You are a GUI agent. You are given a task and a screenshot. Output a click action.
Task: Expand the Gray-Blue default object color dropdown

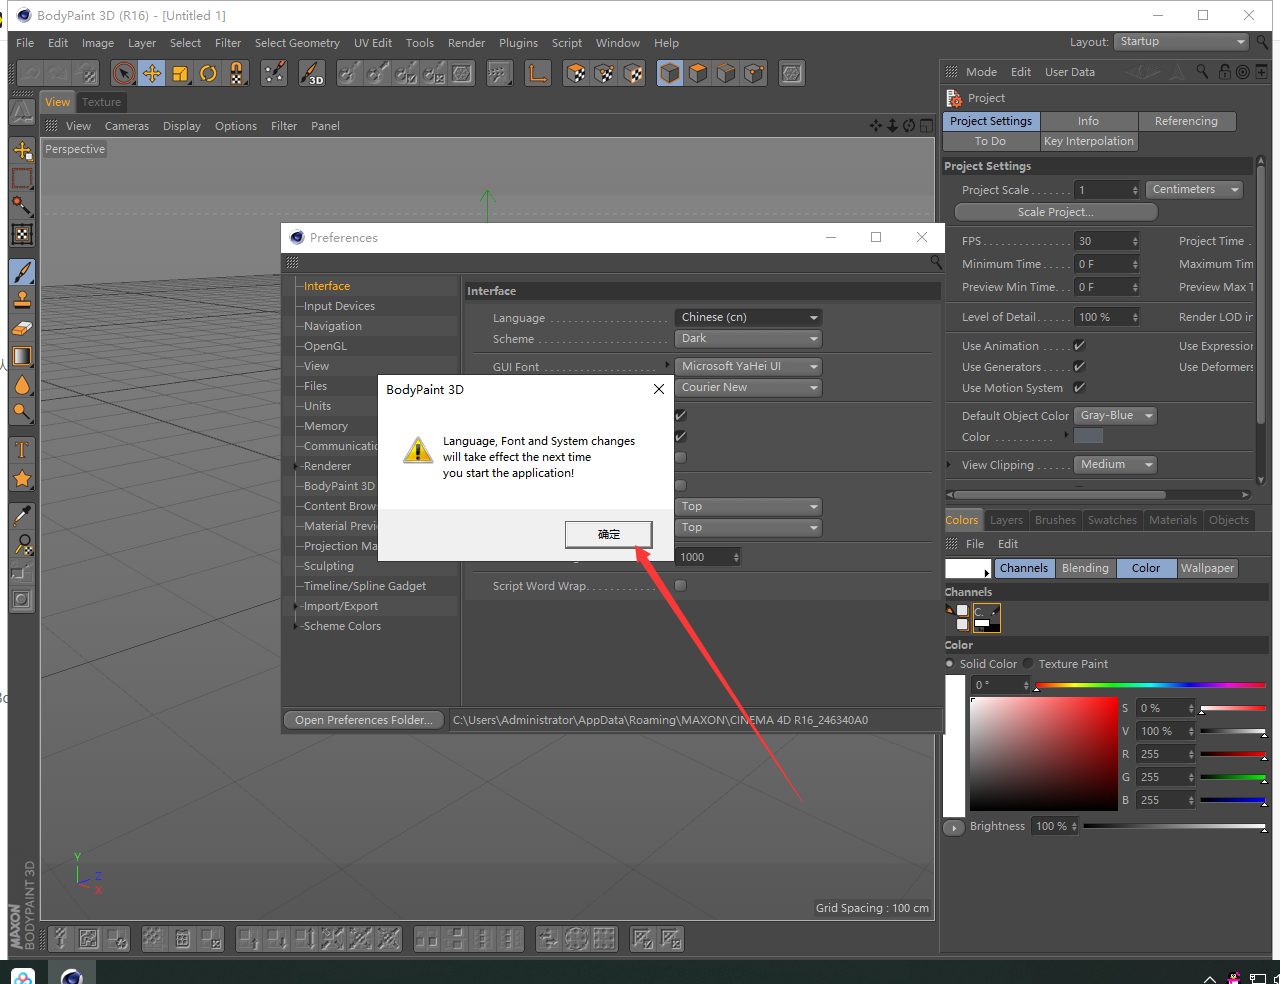[1116, 416]
